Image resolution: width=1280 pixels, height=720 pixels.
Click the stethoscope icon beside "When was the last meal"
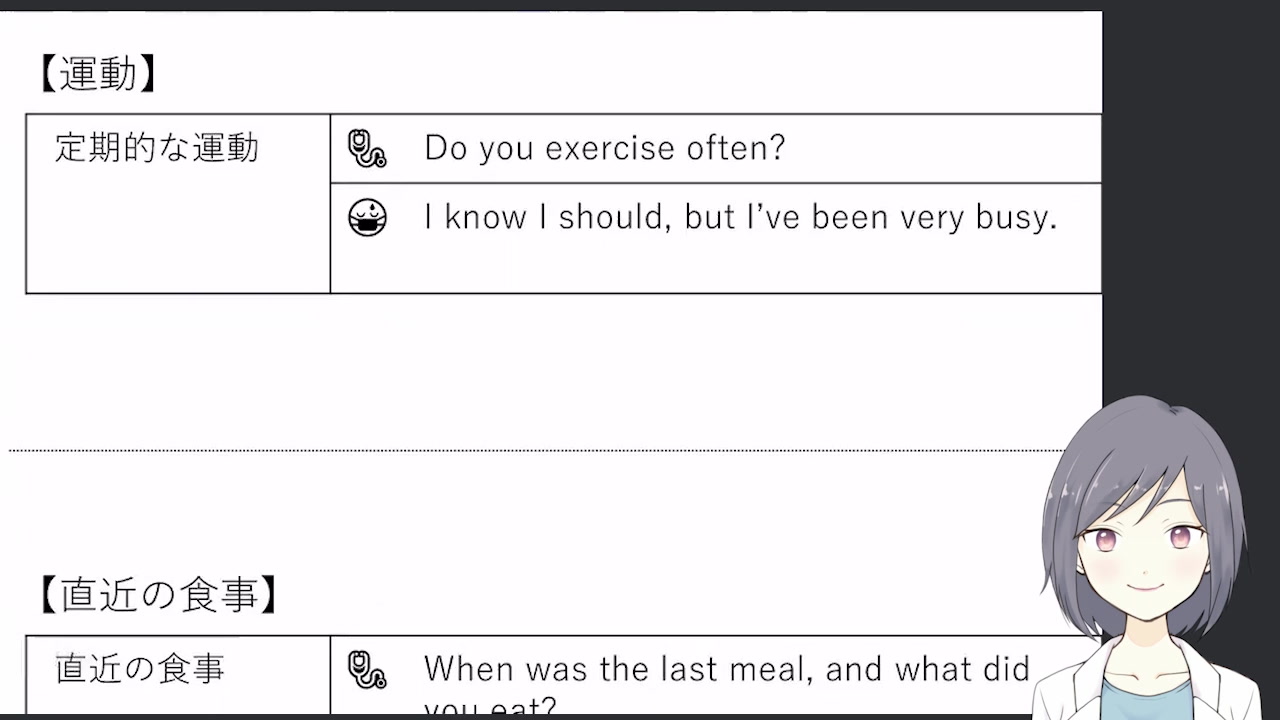(366, 669)
